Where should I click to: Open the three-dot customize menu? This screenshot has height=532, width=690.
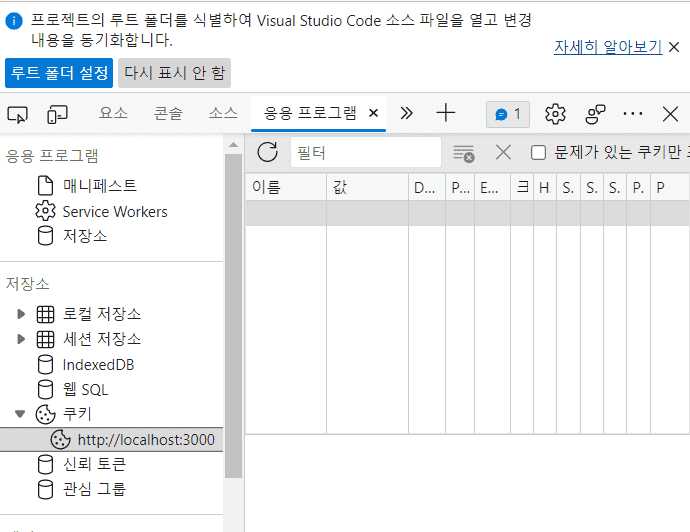tap(633, 114)
